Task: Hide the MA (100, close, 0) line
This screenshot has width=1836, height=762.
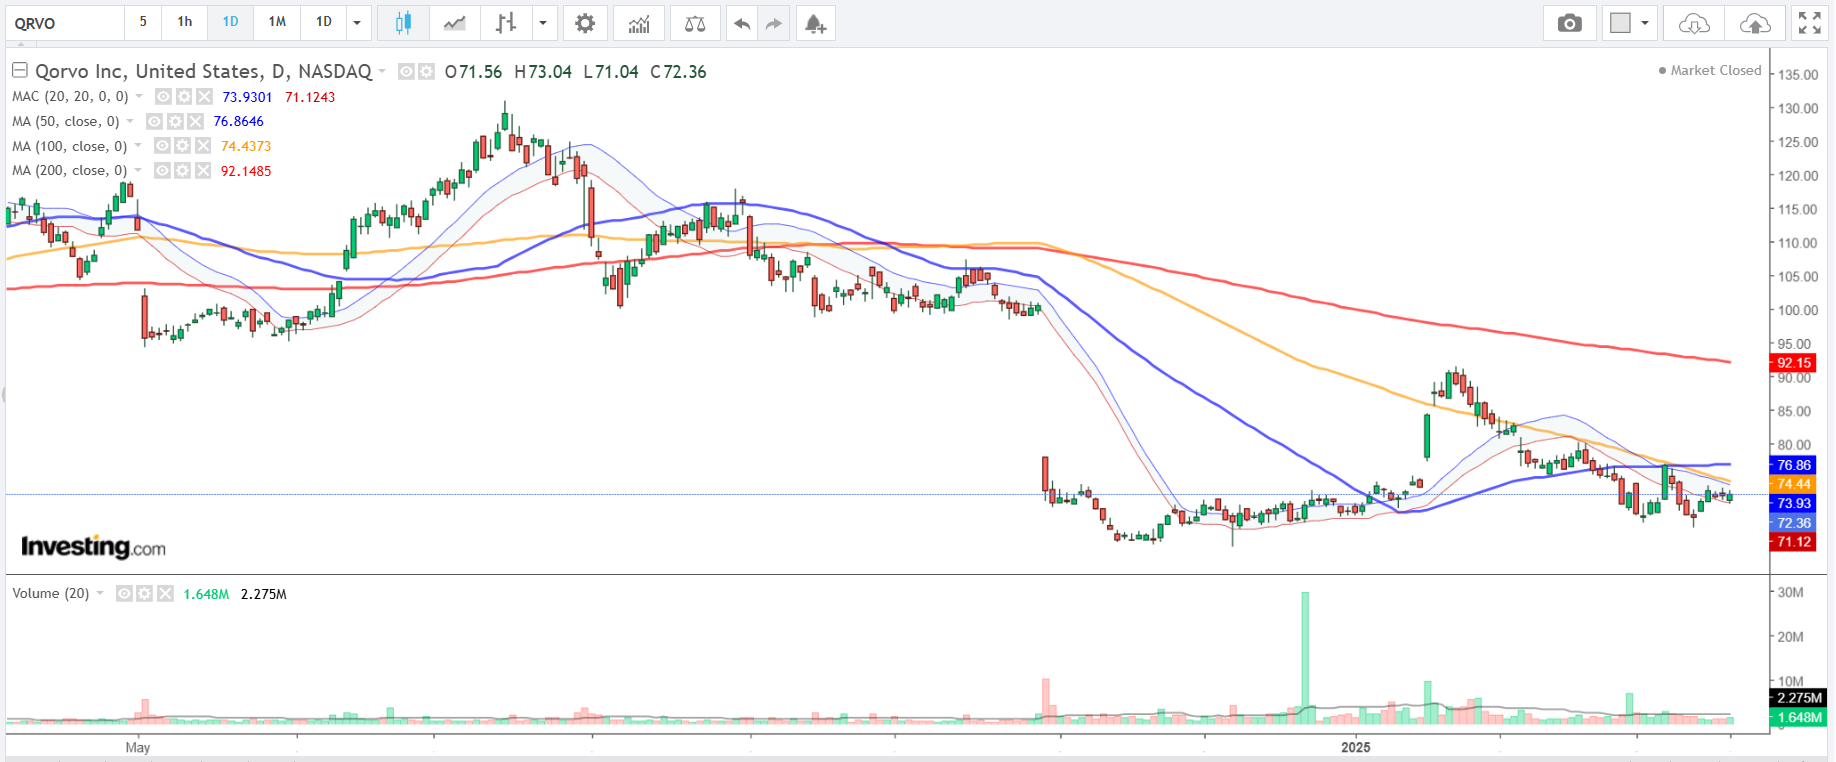Action: [x=163, y=146]
